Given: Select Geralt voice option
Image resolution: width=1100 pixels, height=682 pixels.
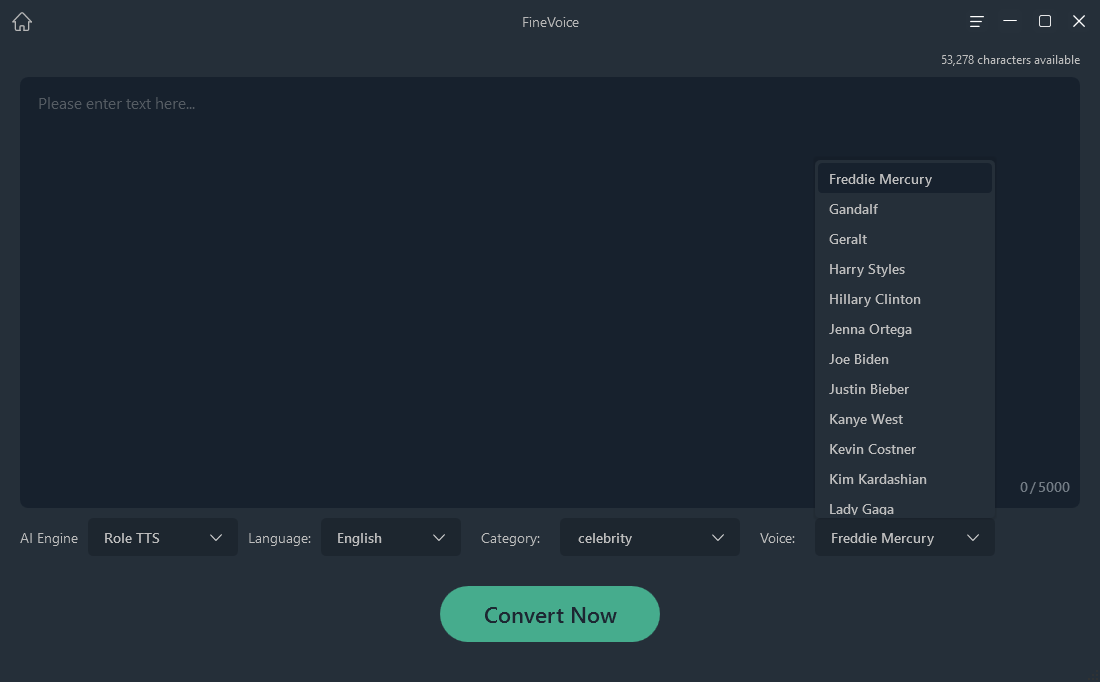Looking at the screenshot, I should (x=904, y=239).
